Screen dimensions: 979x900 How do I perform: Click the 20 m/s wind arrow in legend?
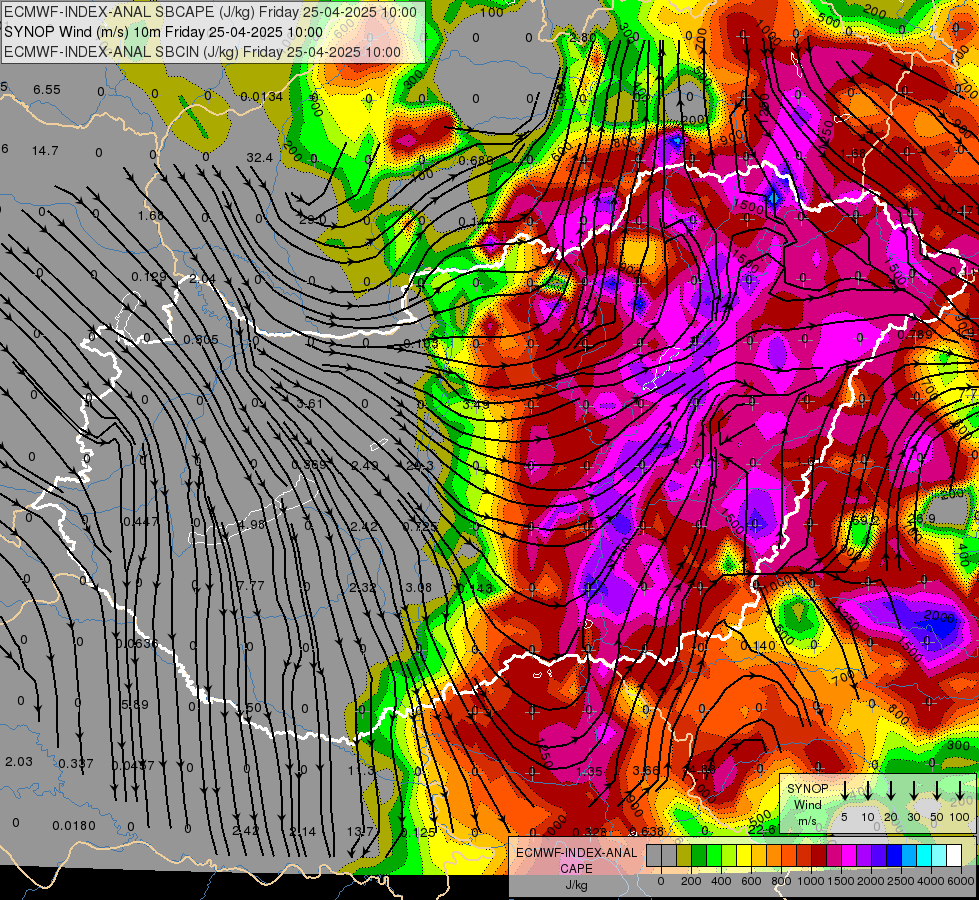pos(891,791)
